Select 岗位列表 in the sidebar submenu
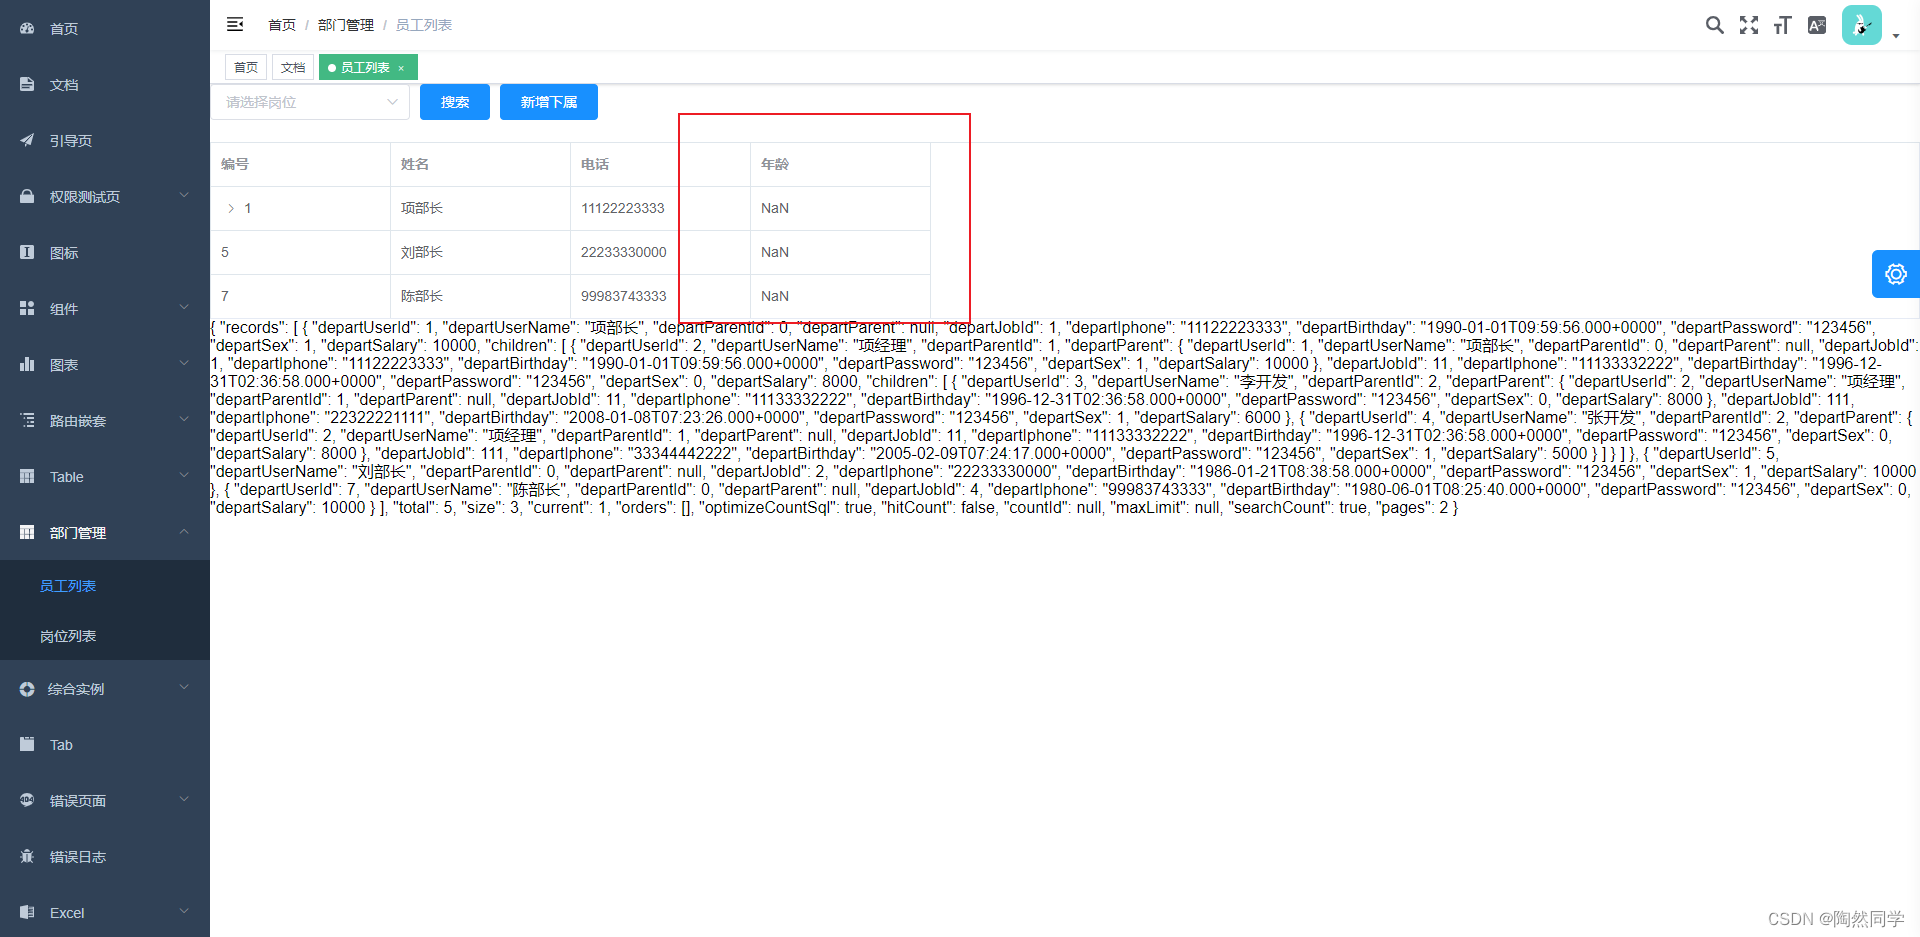The height and width of the screenshot is (937, 1920). tap(68, 636)
